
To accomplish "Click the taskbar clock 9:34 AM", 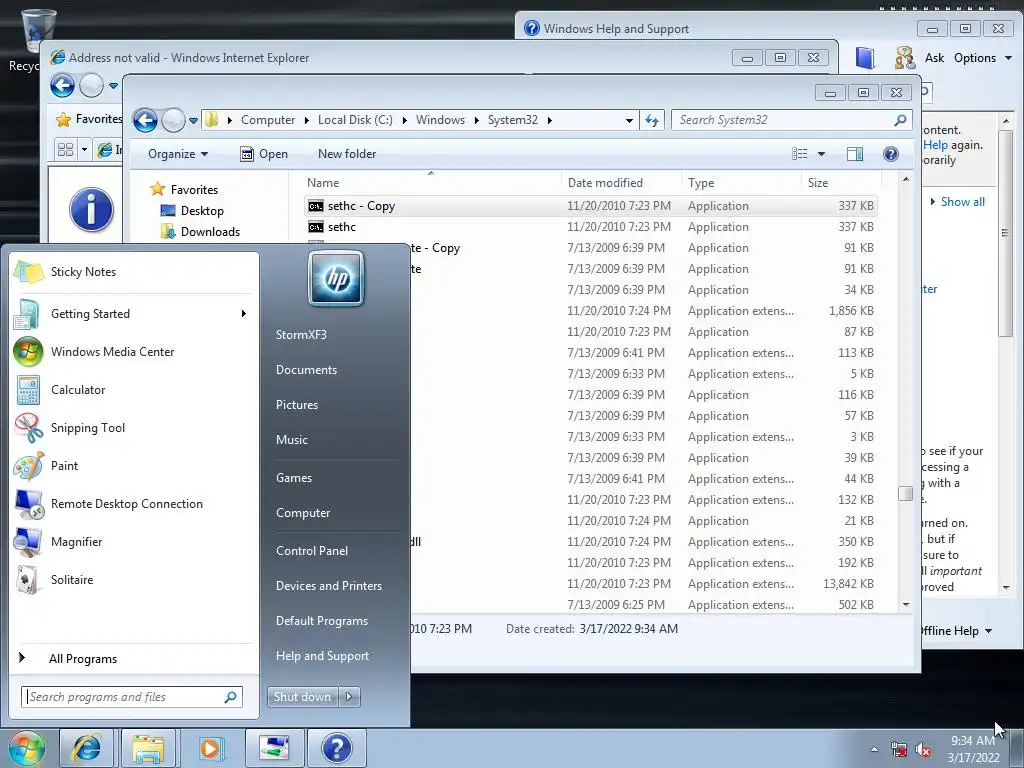I will pos(972,741).
